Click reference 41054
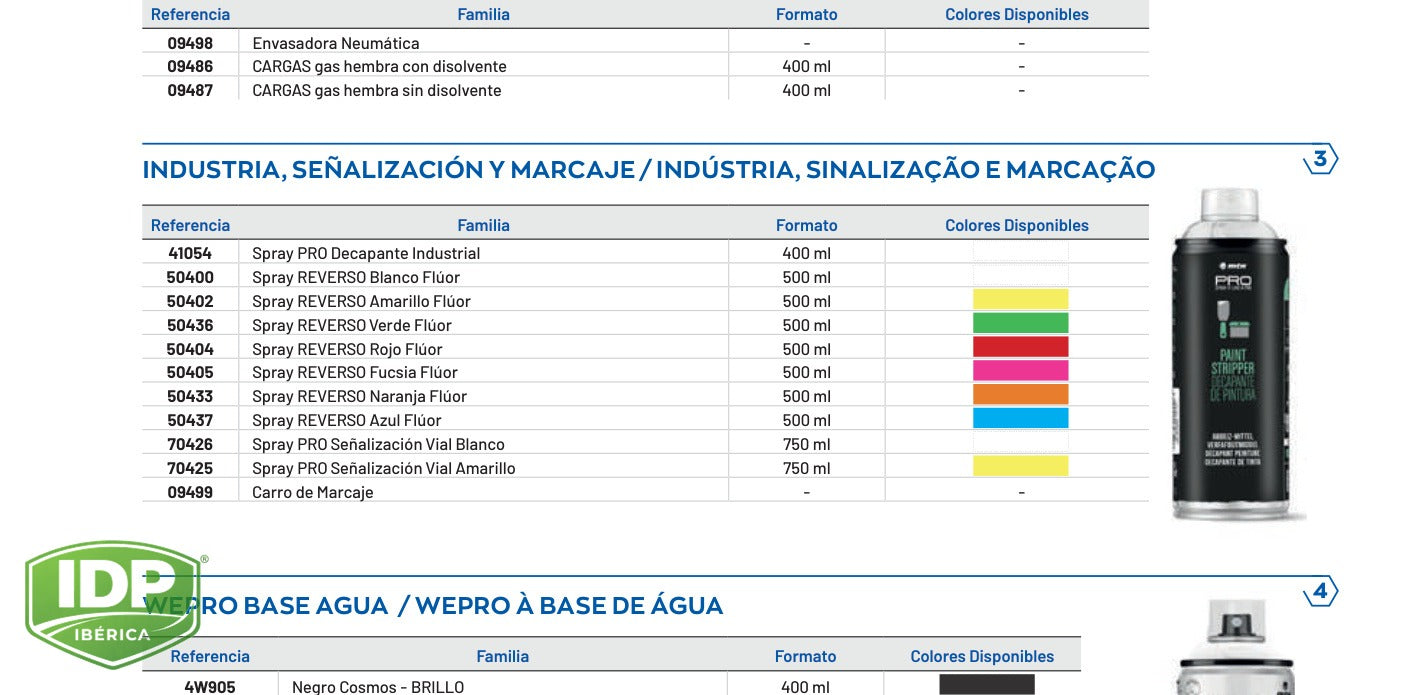Image resolution: width=1418 pixels, height=695 pixels. point(190,253)
